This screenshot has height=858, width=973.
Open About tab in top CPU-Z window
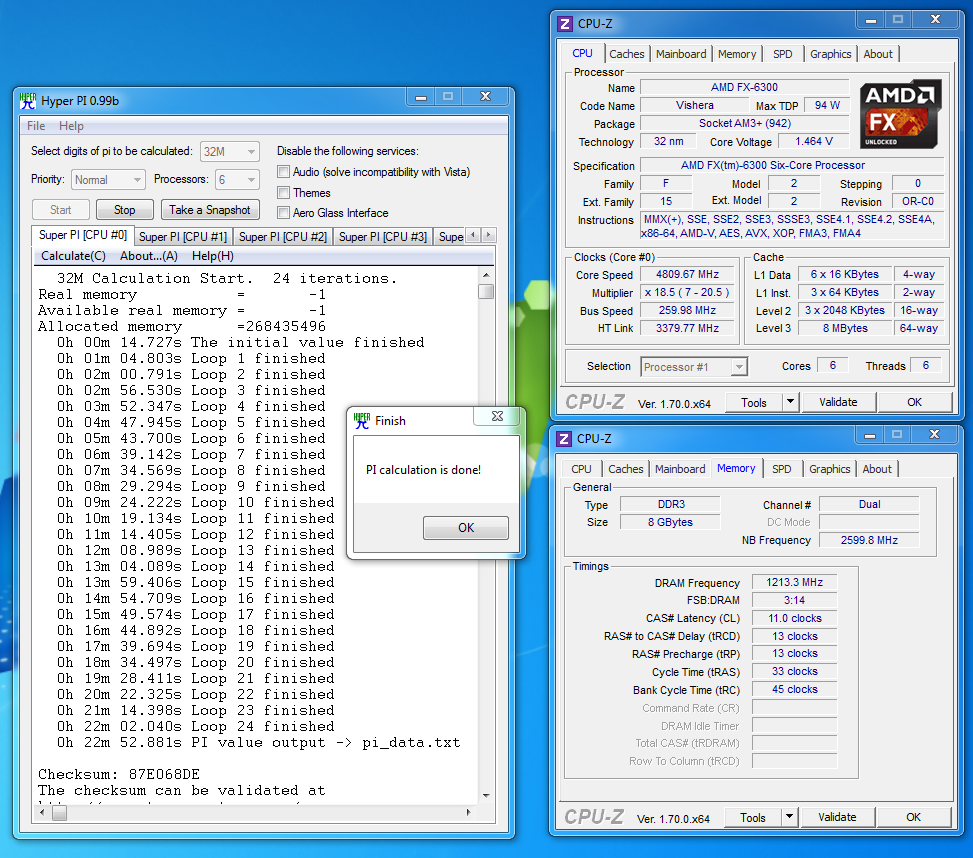click(x=878, y=54)
